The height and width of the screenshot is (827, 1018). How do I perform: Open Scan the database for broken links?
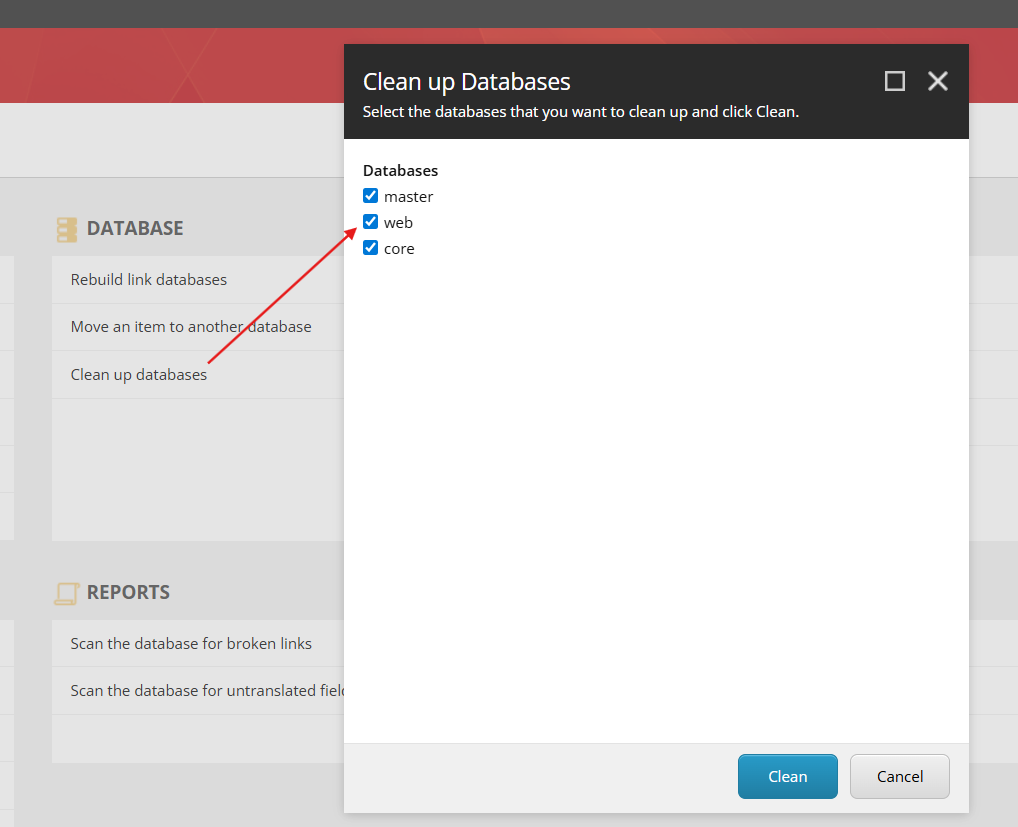(191, 644)
